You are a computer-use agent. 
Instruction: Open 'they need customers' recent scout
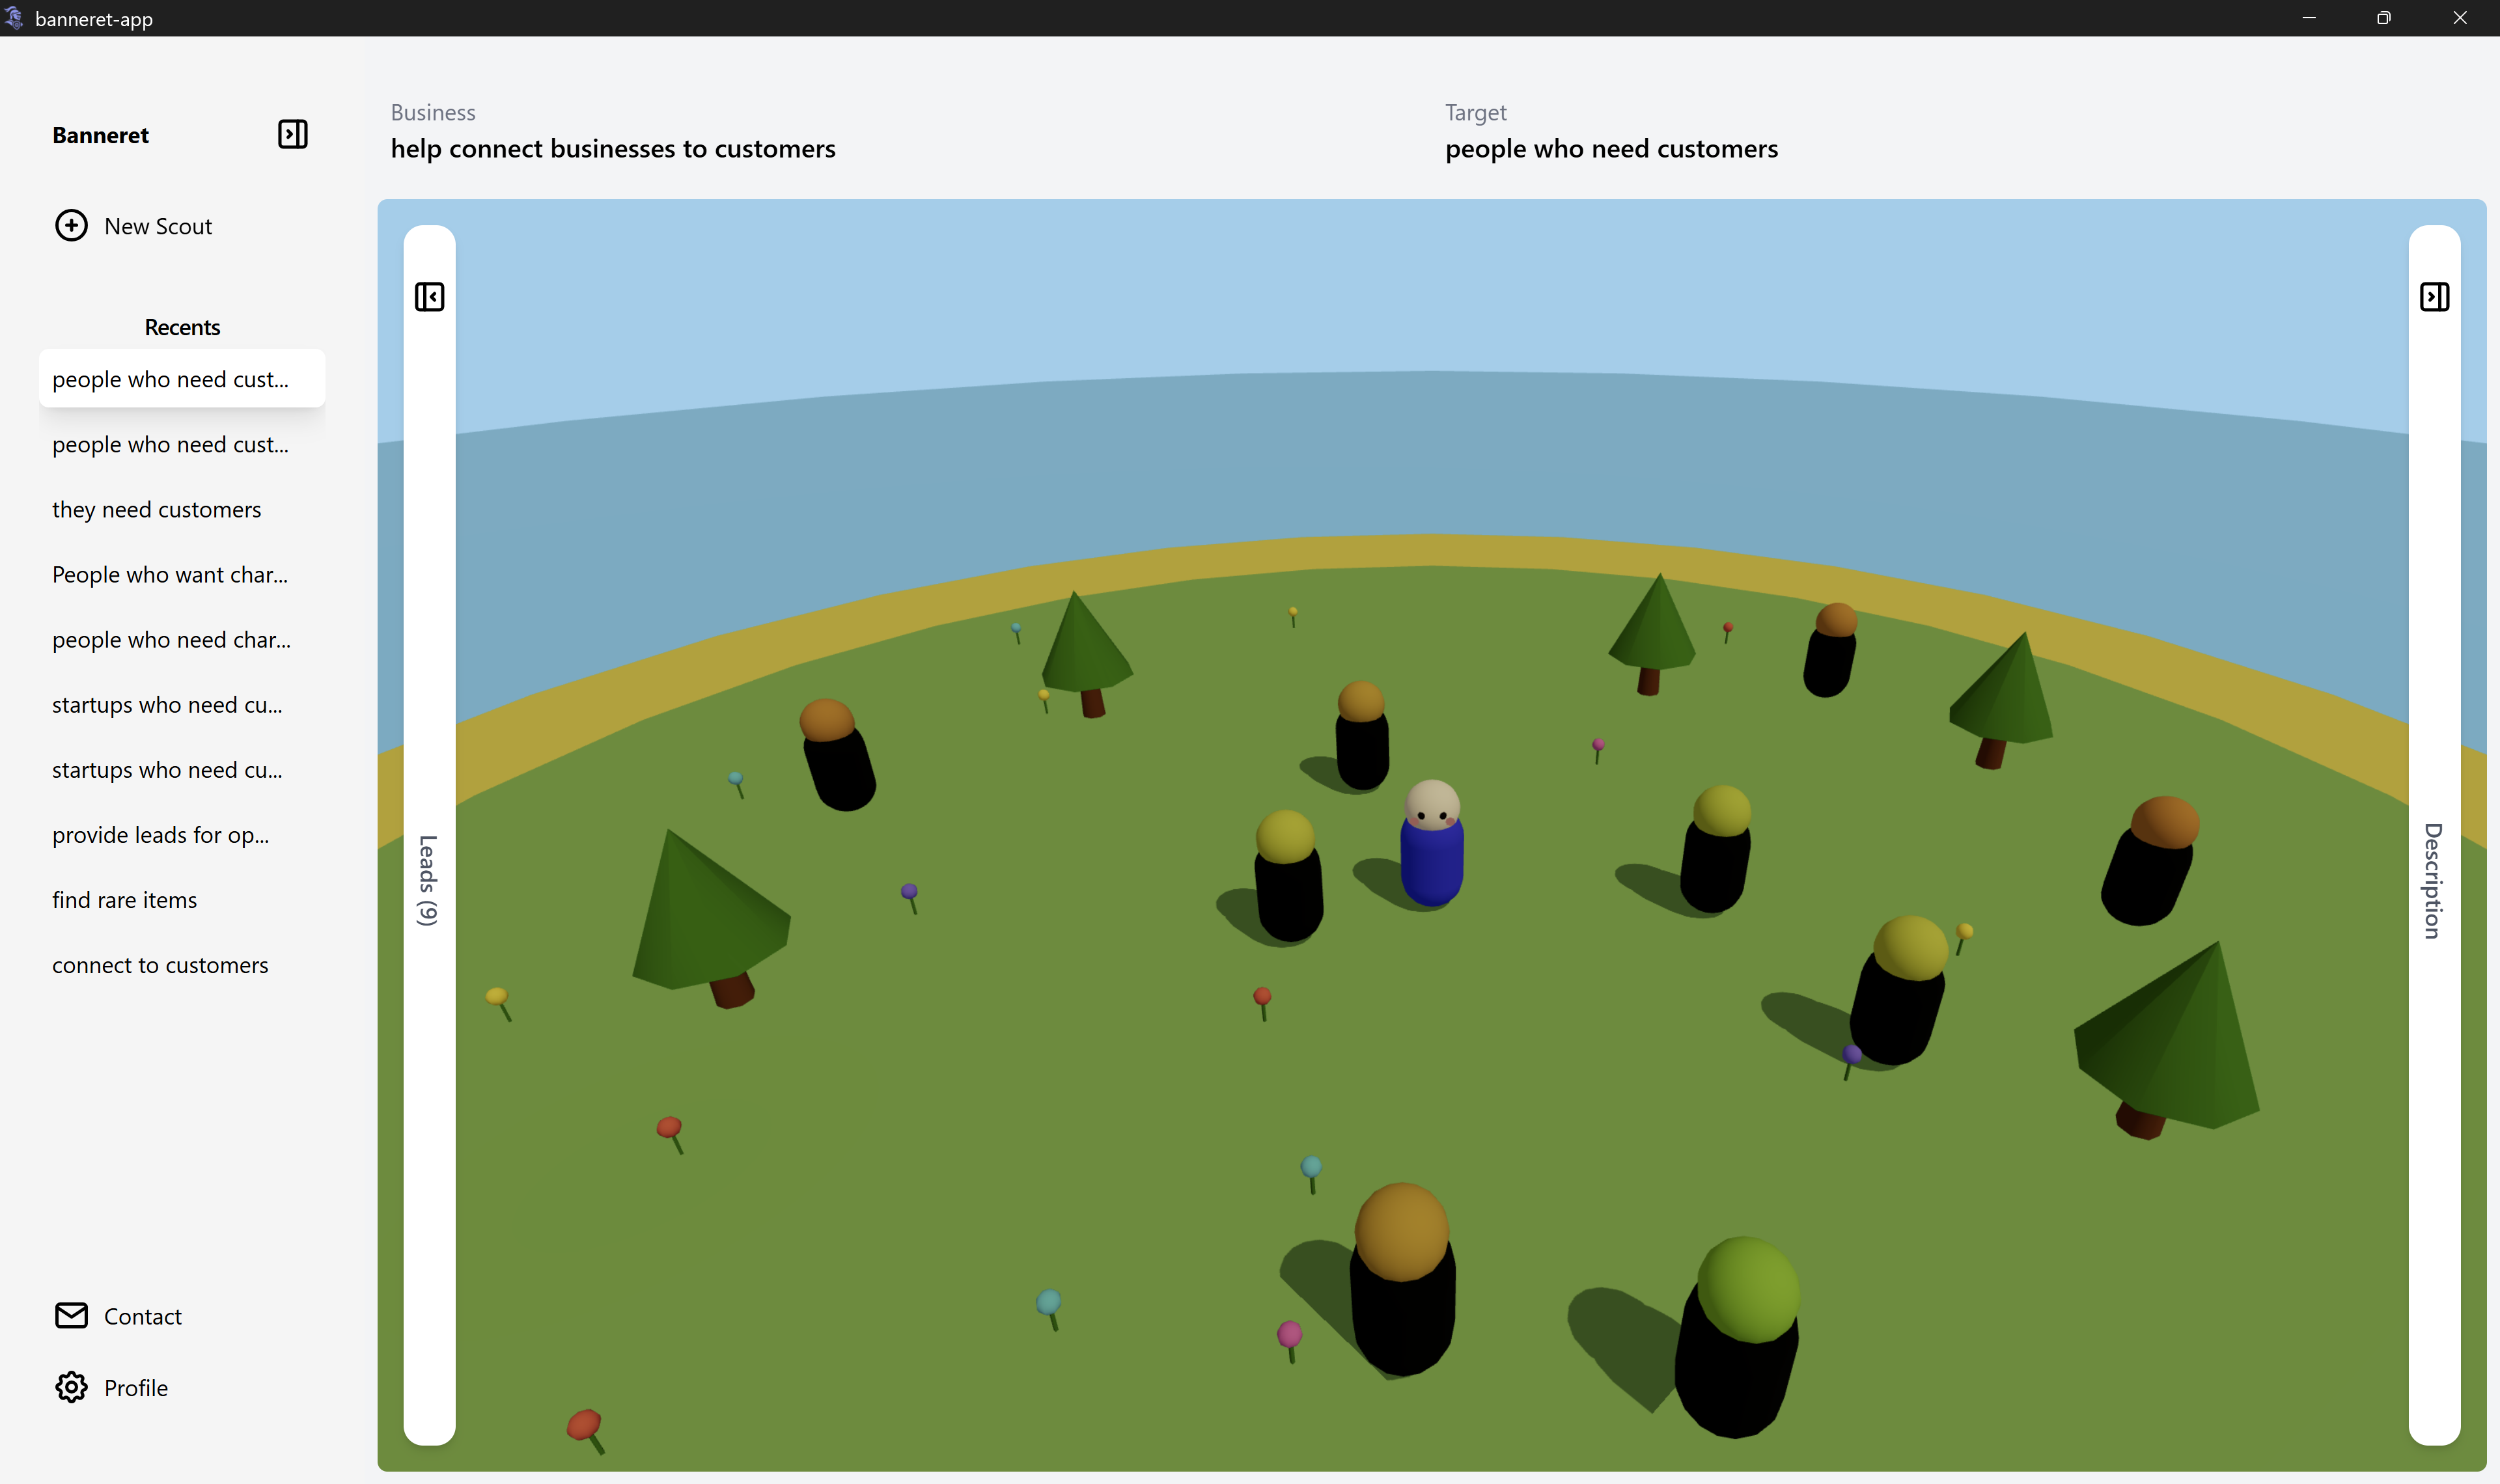click(x=156, y=509)
